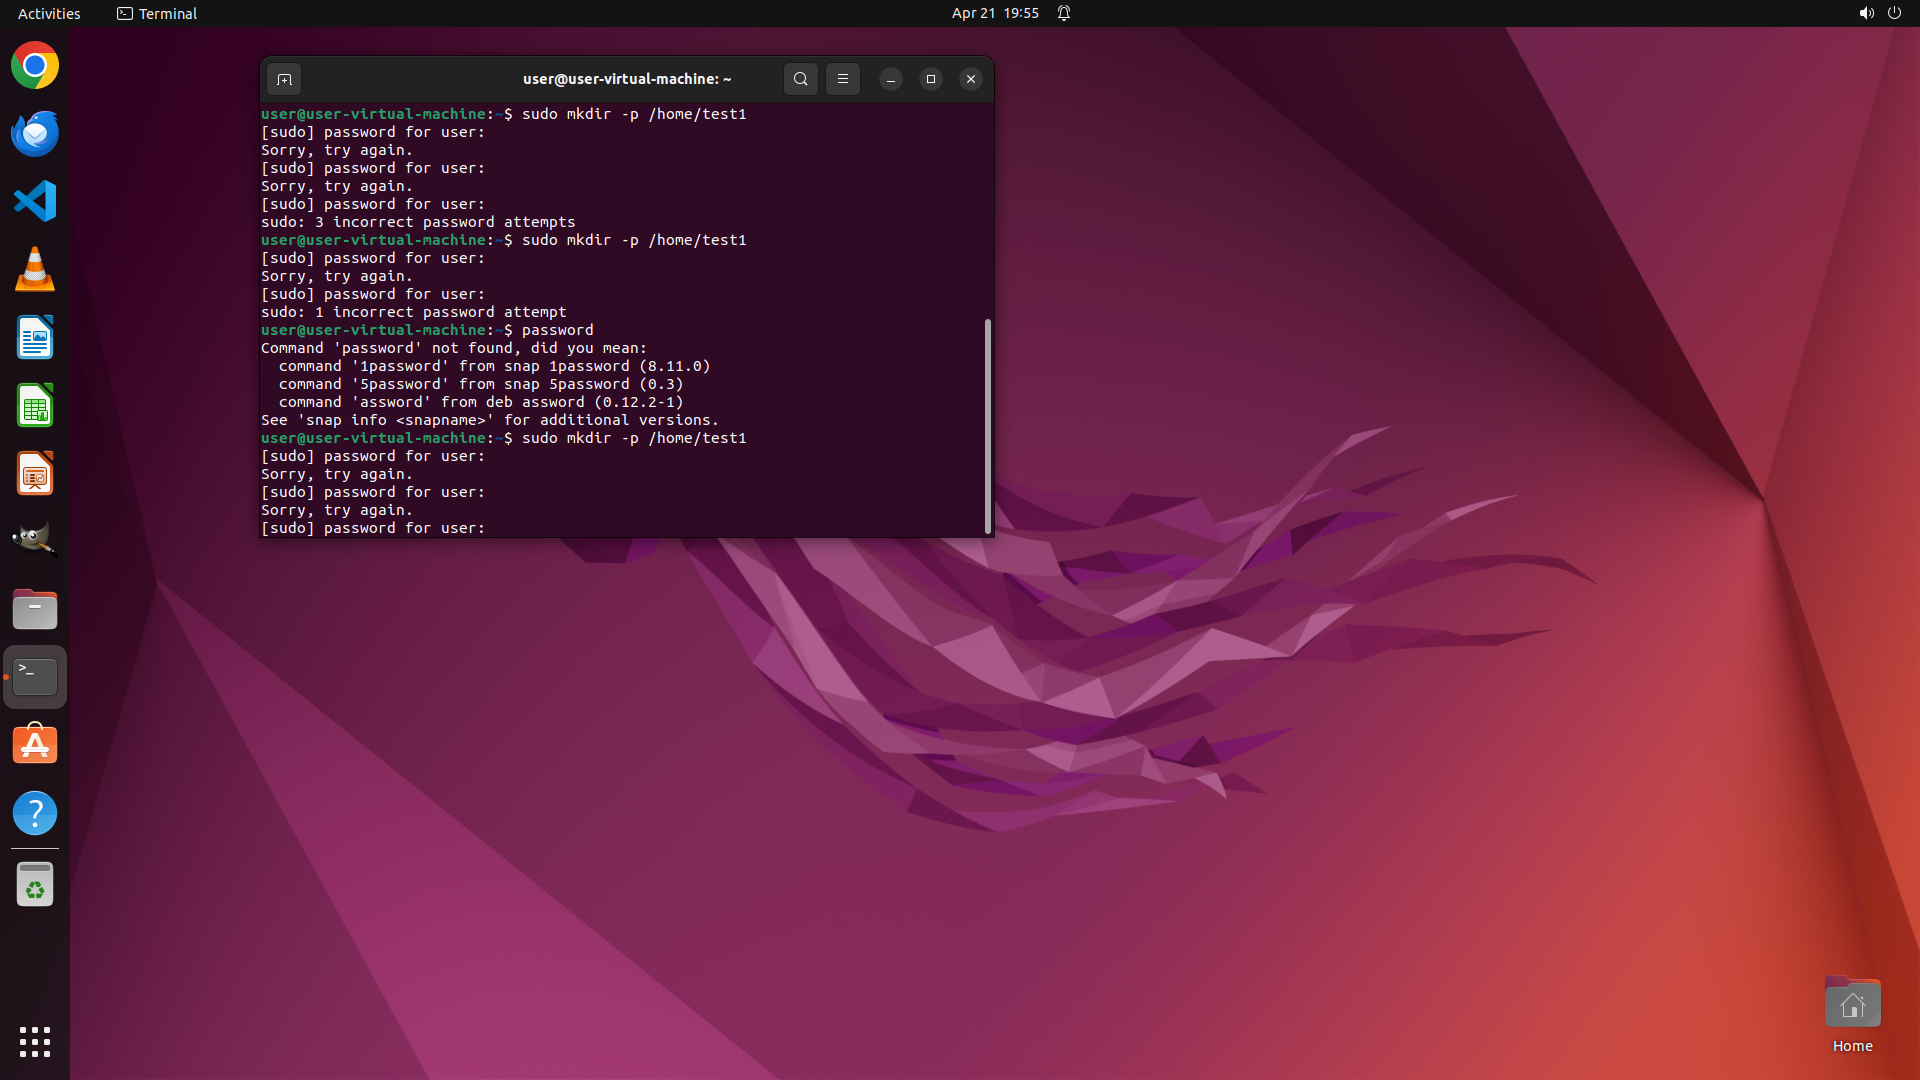
Task: Click the terminal scrollbar
Action: [988, 426]
